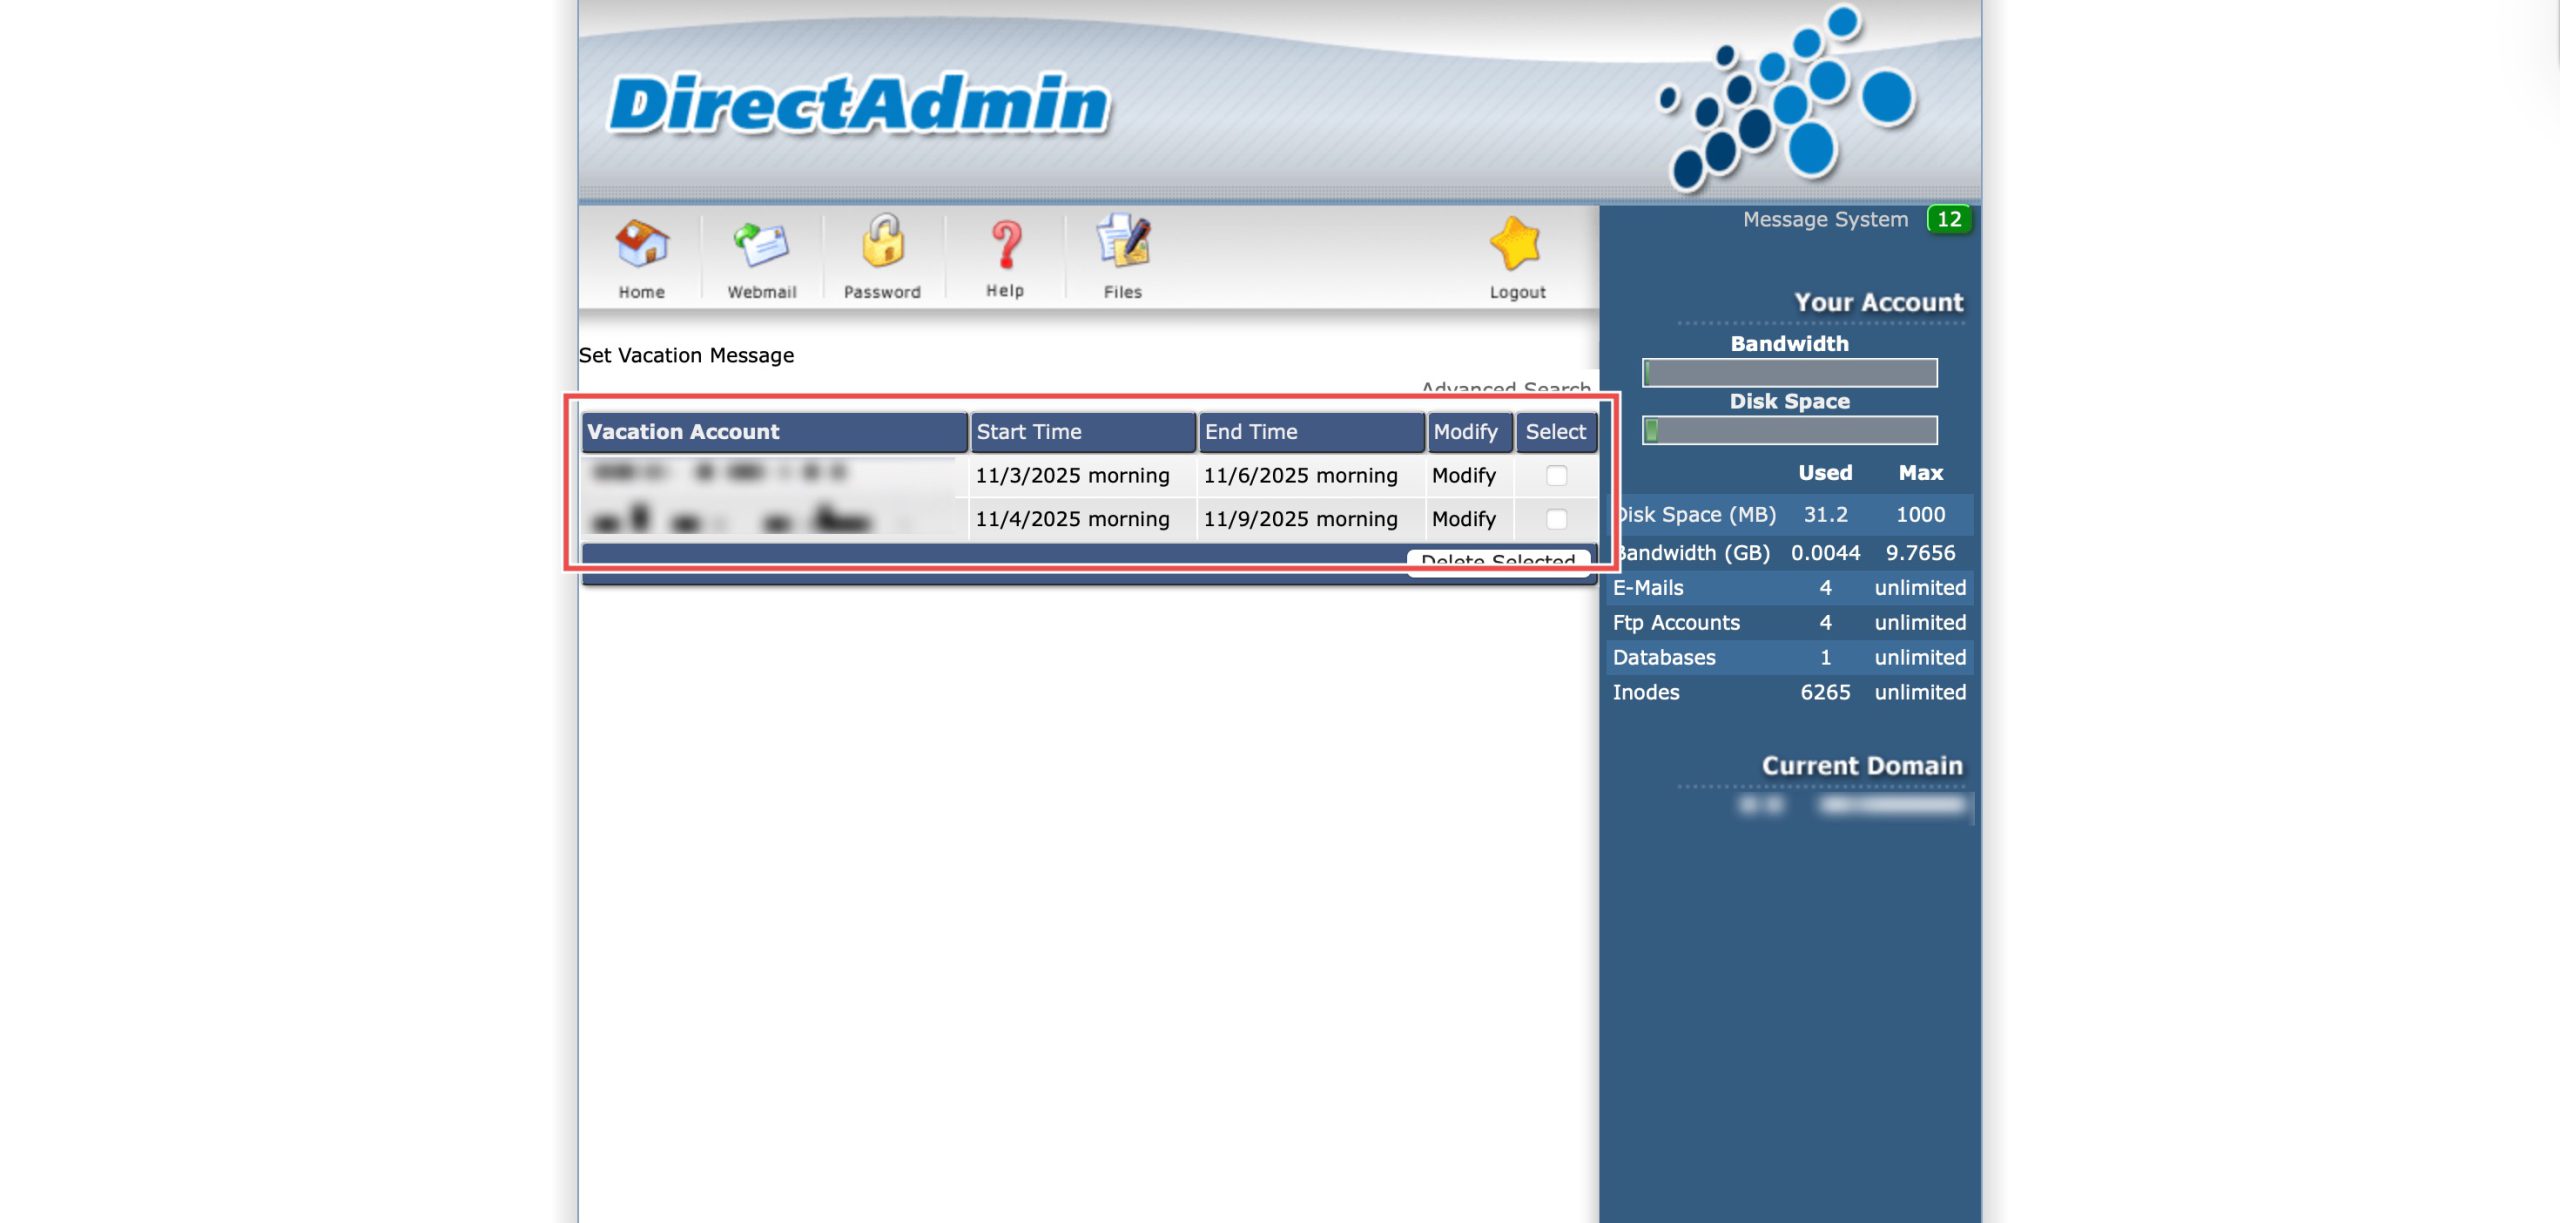
Task: Sort by Start Time column header
Action: 1029,432
